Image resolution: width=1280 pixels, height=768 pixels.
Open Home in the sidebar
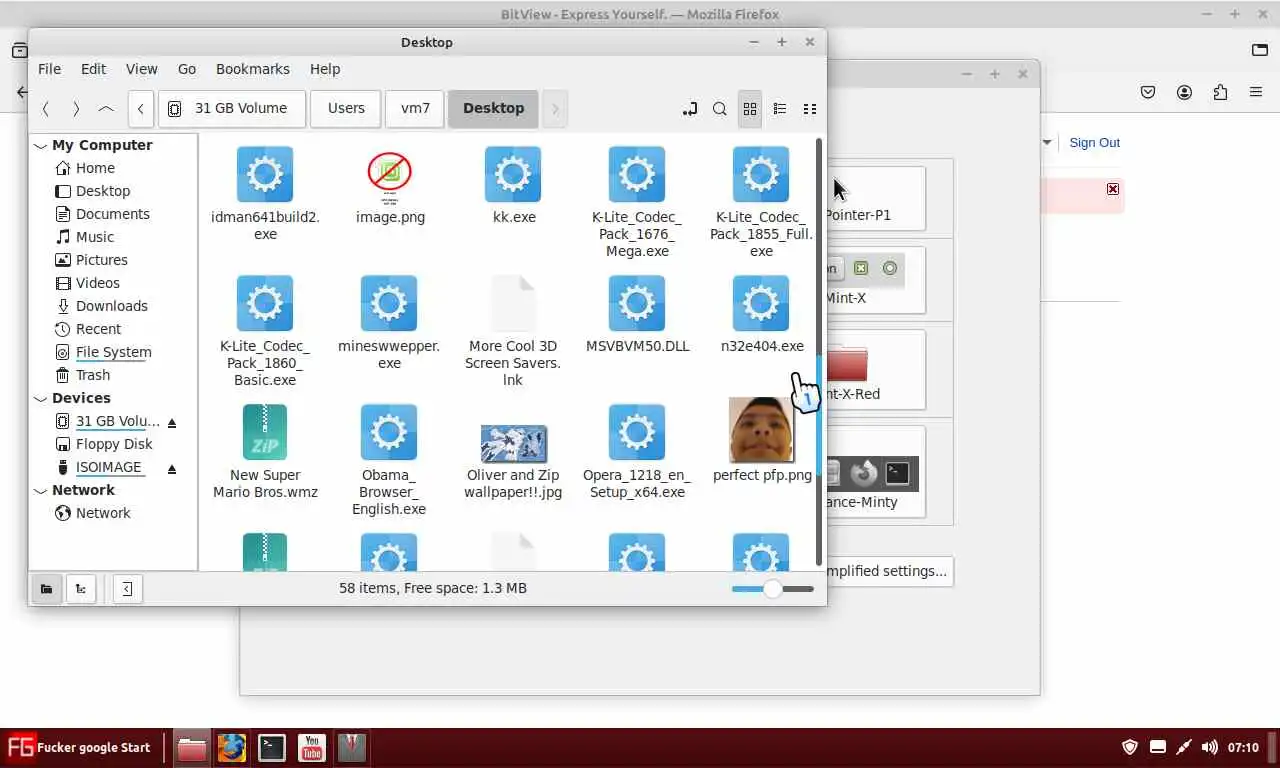pos(95,168)
